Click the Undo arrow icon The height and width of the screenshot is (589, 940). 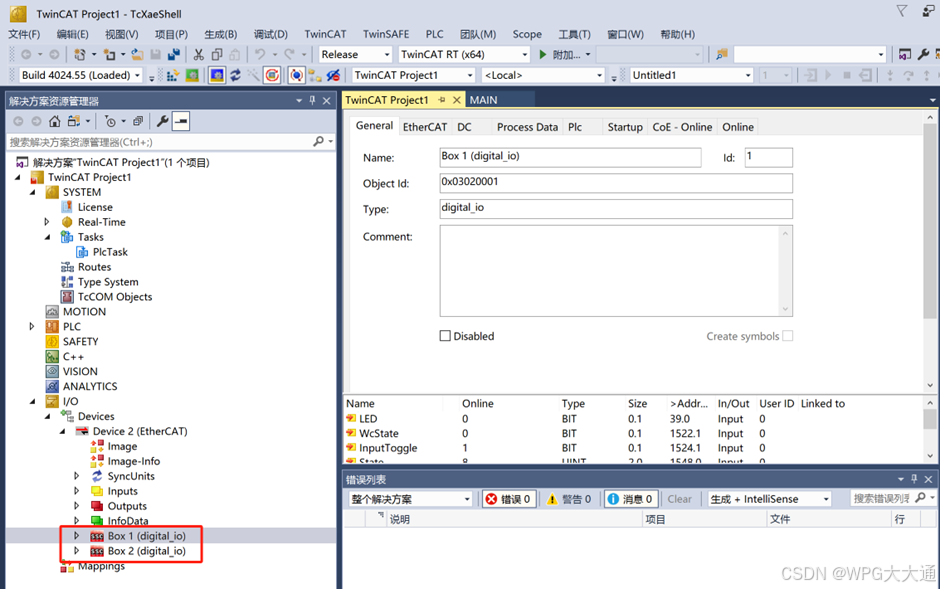[260, 55]
